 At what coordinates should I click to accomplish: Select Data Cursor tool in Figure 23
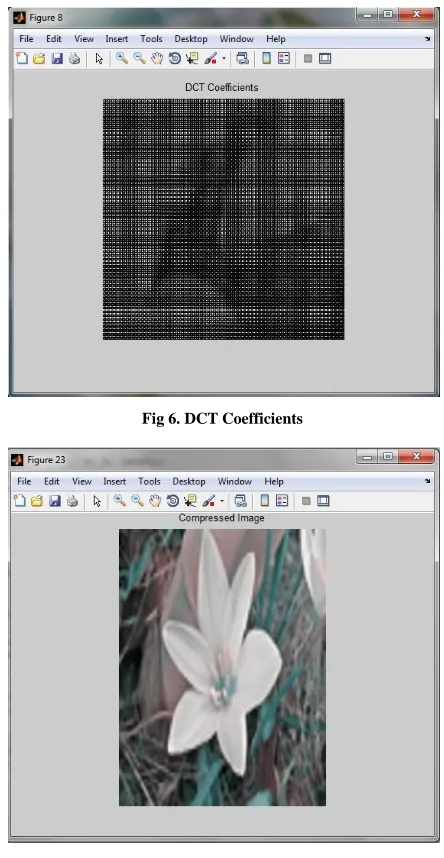coord(190,501)
